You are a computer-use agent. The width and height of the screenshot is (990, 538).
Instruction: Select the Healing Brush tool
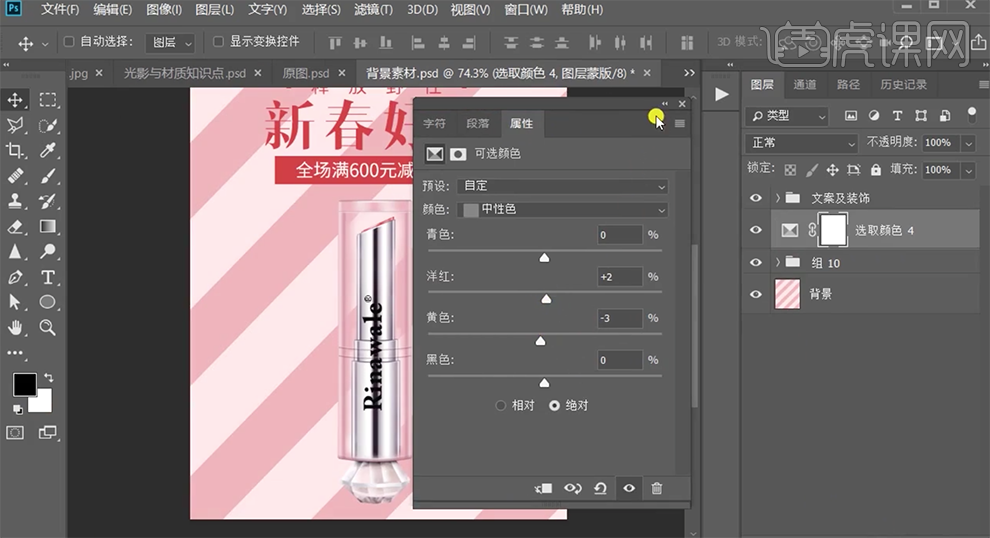point(15,176)
